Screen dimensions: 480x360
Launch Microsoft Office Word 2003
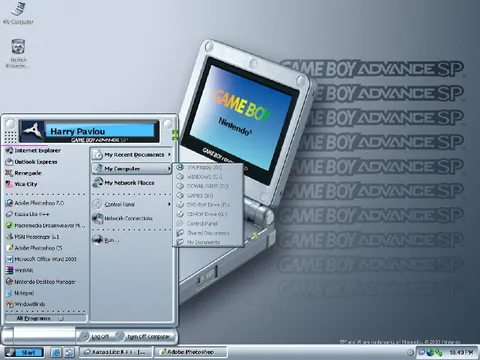click(41, 259)
